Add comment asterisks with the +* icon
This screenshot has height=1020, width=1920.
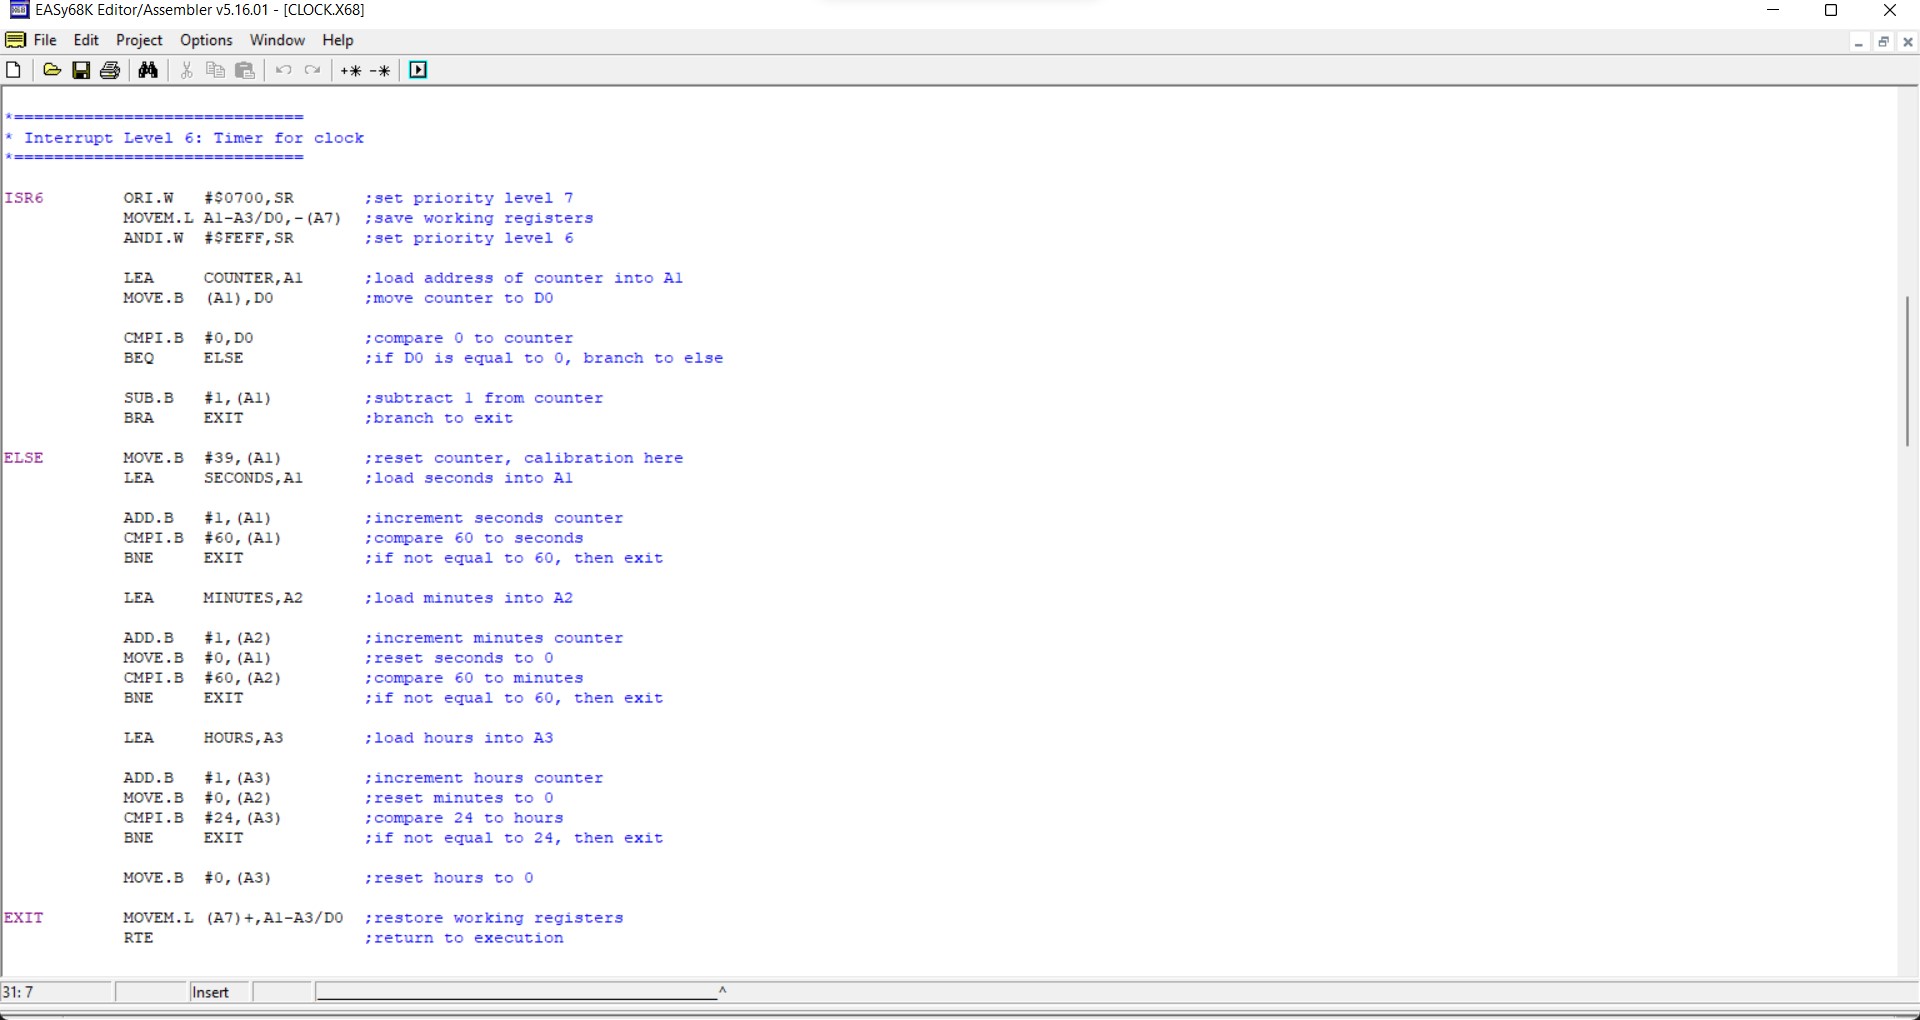point(350,71)
